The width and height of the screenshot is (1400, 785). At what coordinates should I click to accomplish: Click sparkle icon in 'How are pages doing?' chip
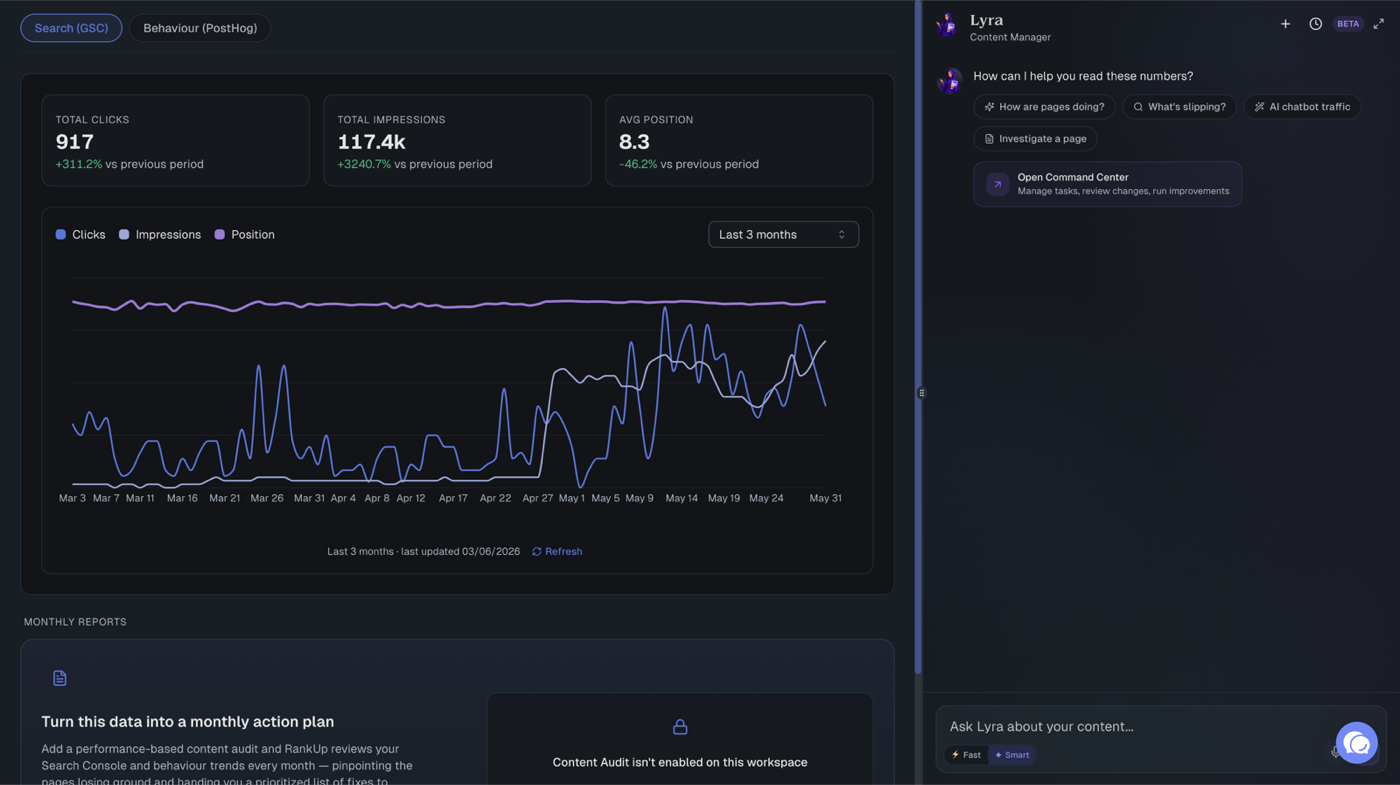[989, 107]
